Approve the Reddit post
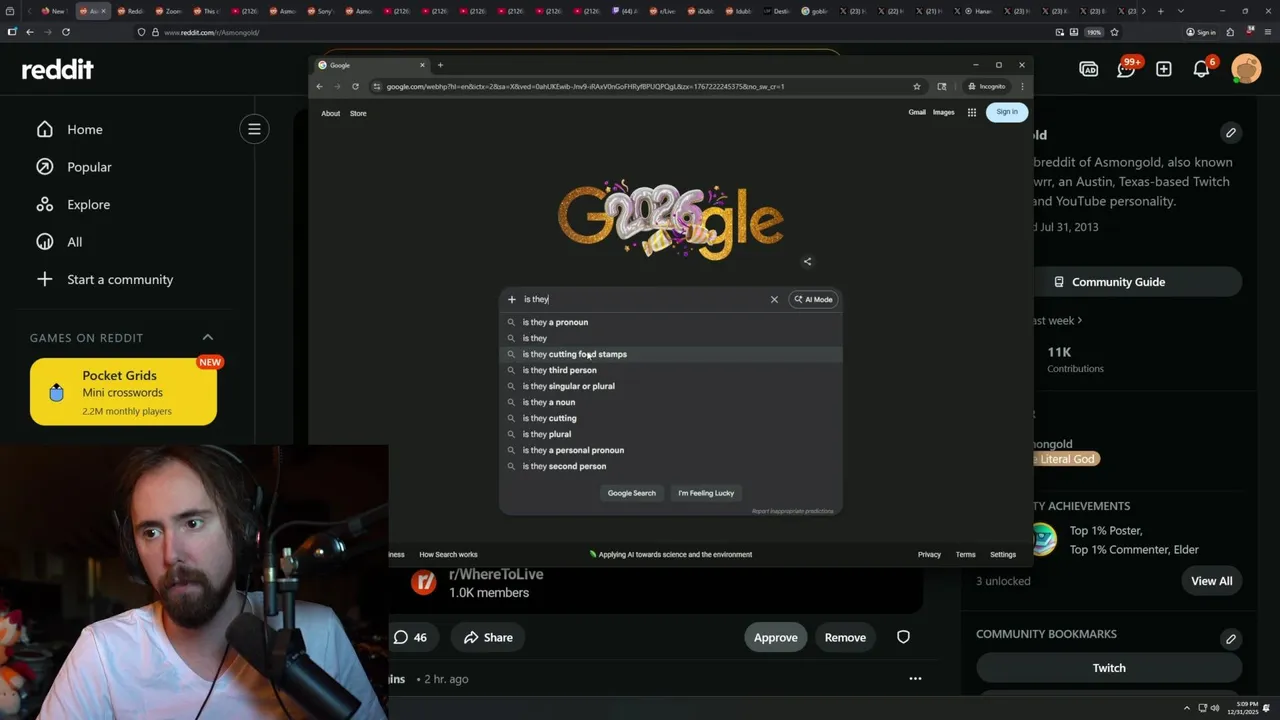Image resolution: width=1280 pixels, height=720 pixels. pos(776,637)
